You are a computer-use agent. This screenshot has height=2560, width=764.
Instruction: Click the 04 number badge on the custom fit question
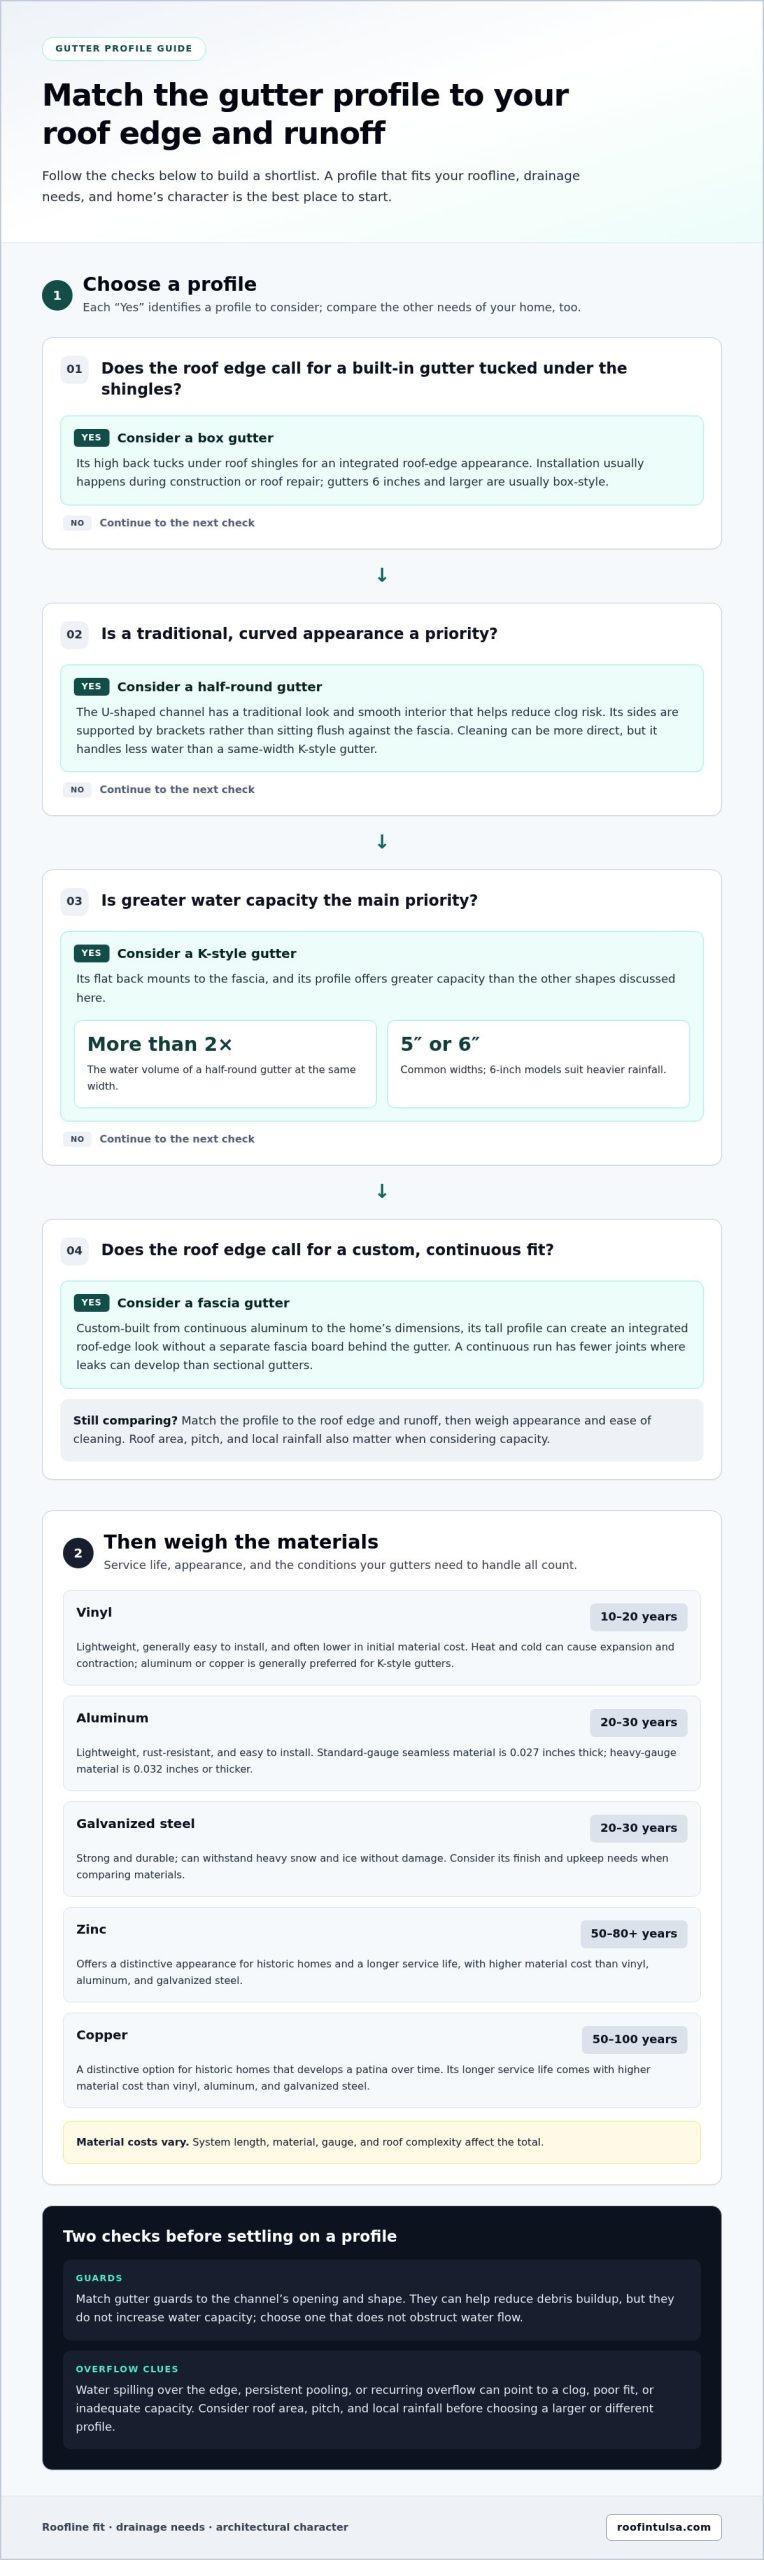click(x=74, y=1250)
